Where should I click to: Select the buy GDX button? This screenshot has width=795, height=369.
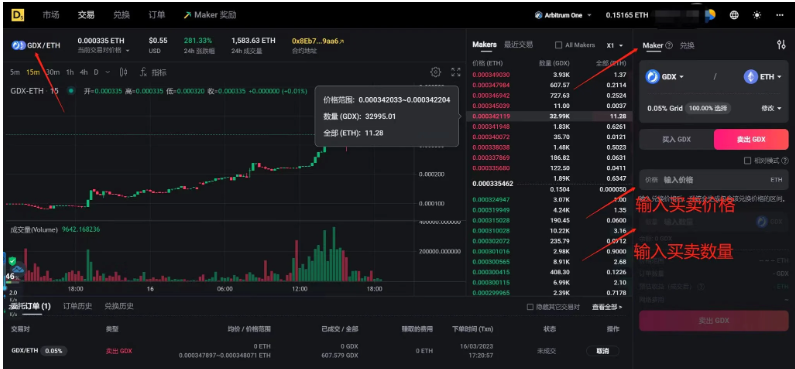(x=676, y=139)
